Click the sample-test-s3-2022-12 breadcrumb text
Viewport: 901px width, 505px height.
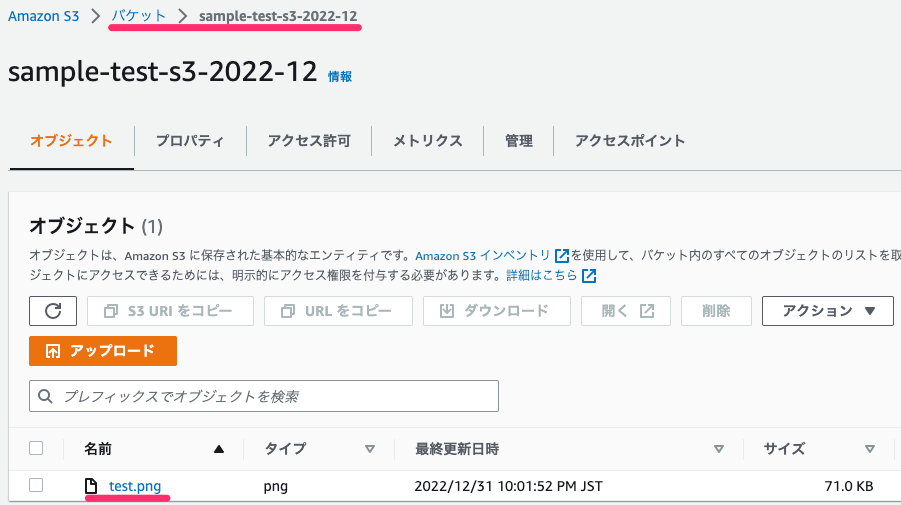[278, 16]
